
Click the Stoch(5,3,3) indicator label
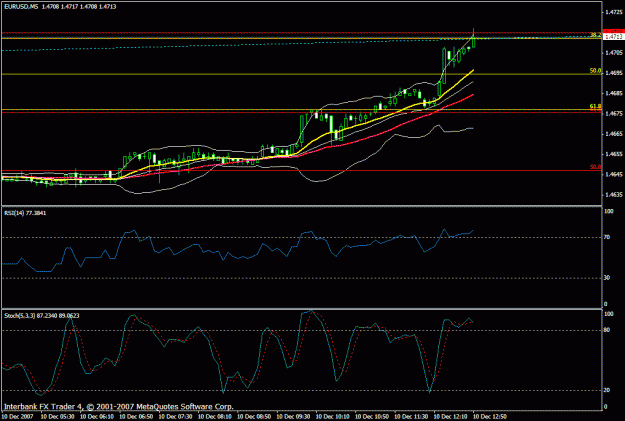(41, 316)
